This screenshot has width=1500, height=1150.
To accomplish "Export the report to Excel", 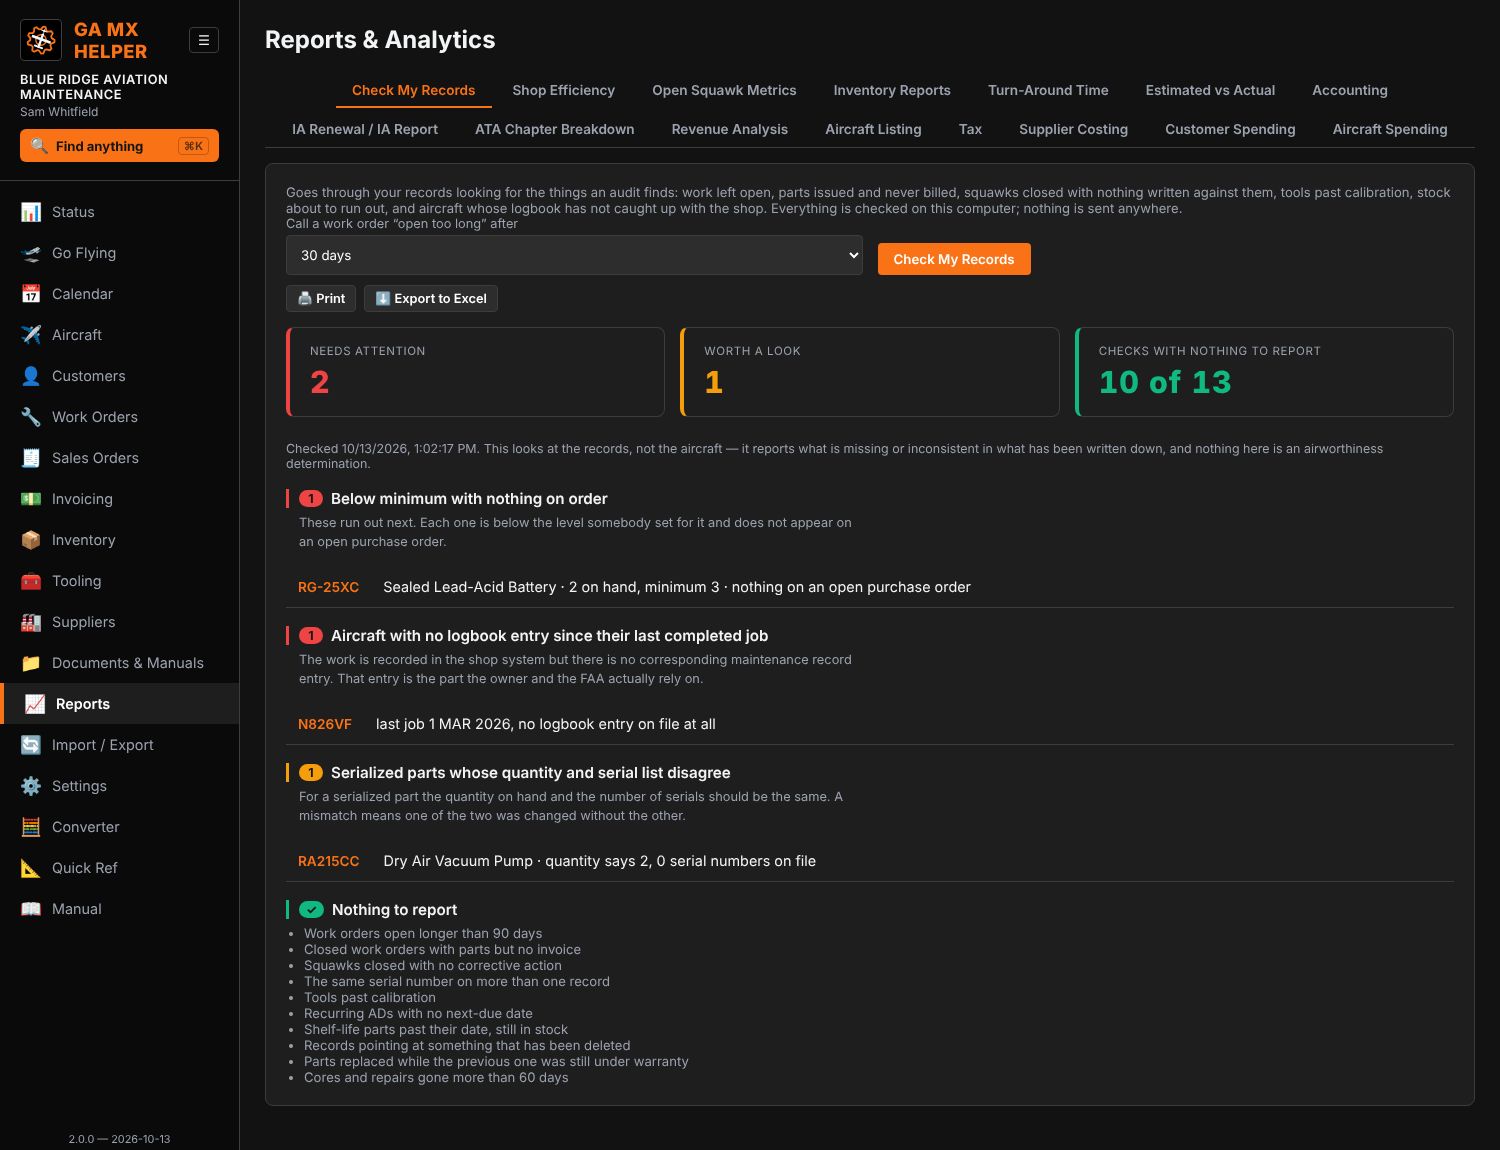I will (x=431, y=298).
